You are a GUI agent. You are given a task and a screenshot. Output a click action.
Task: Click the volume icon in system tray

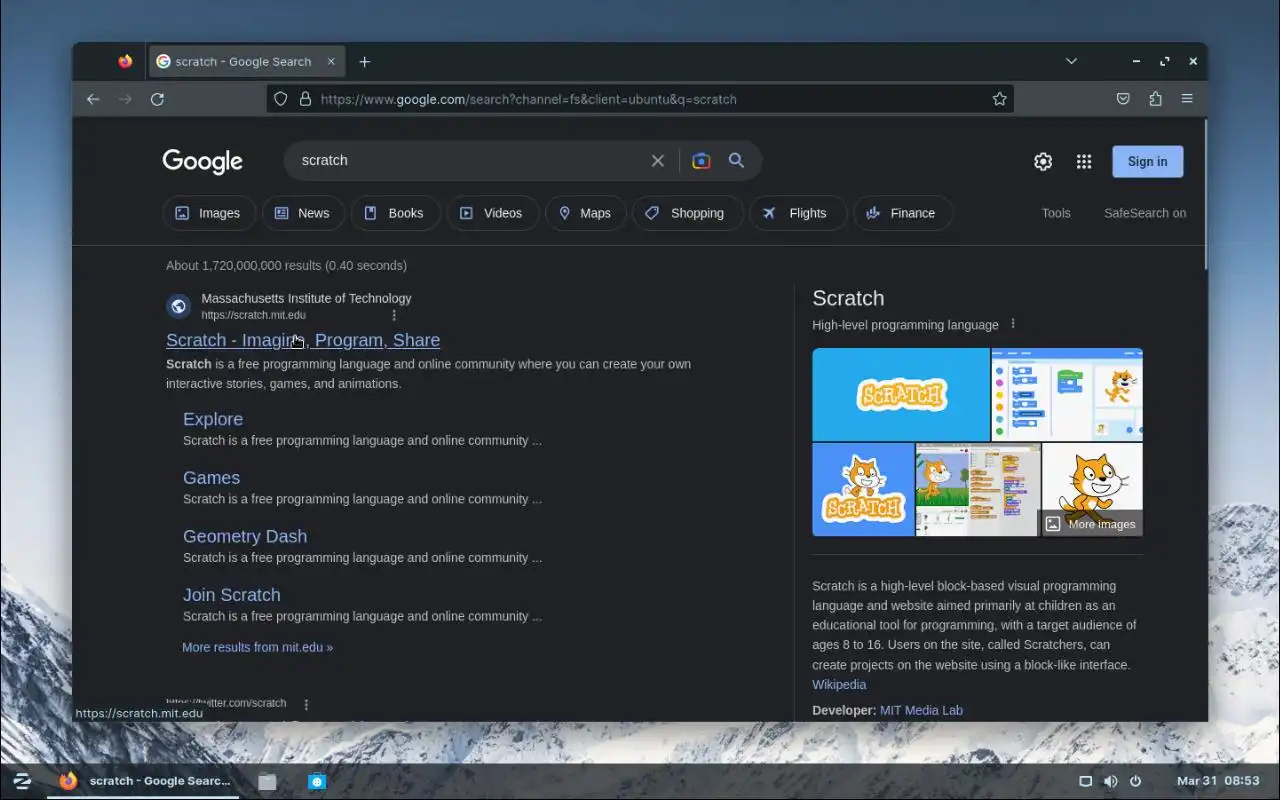pyautogui.click(x=1110, y=781)
